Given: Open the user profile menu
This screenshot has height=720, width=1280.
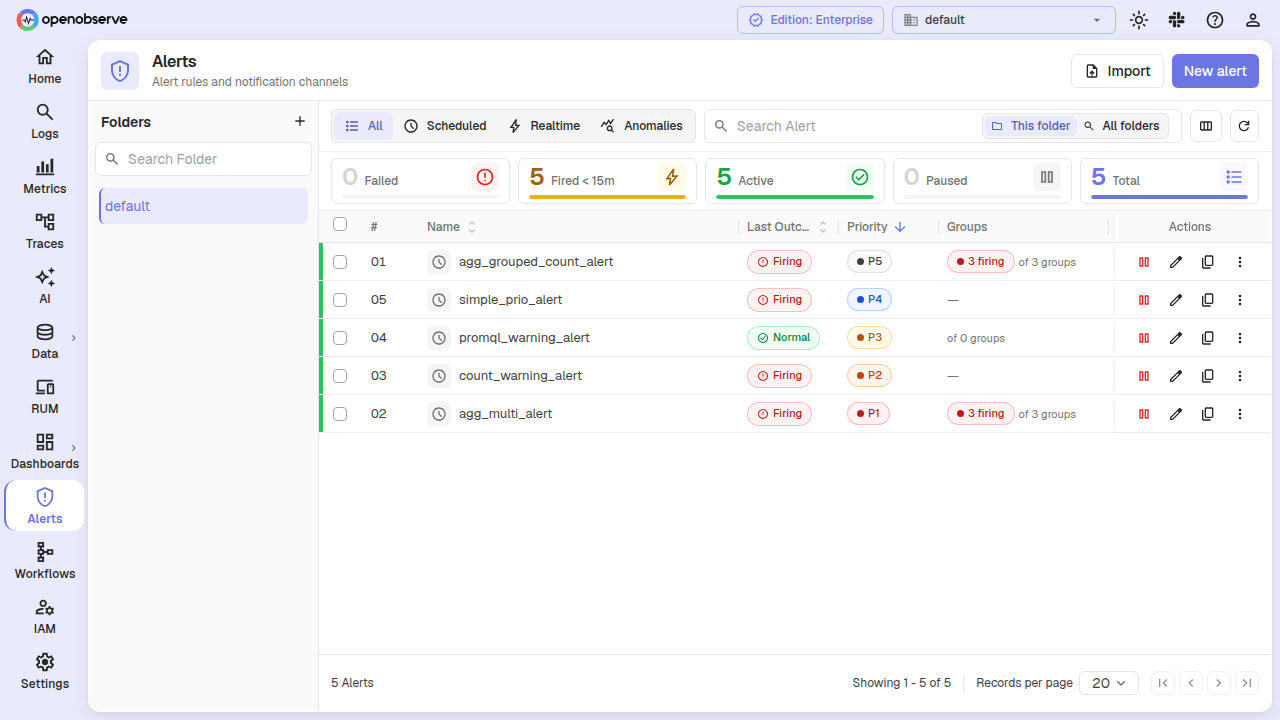Looking at the screenshot, I should (x=1252, y=20).
